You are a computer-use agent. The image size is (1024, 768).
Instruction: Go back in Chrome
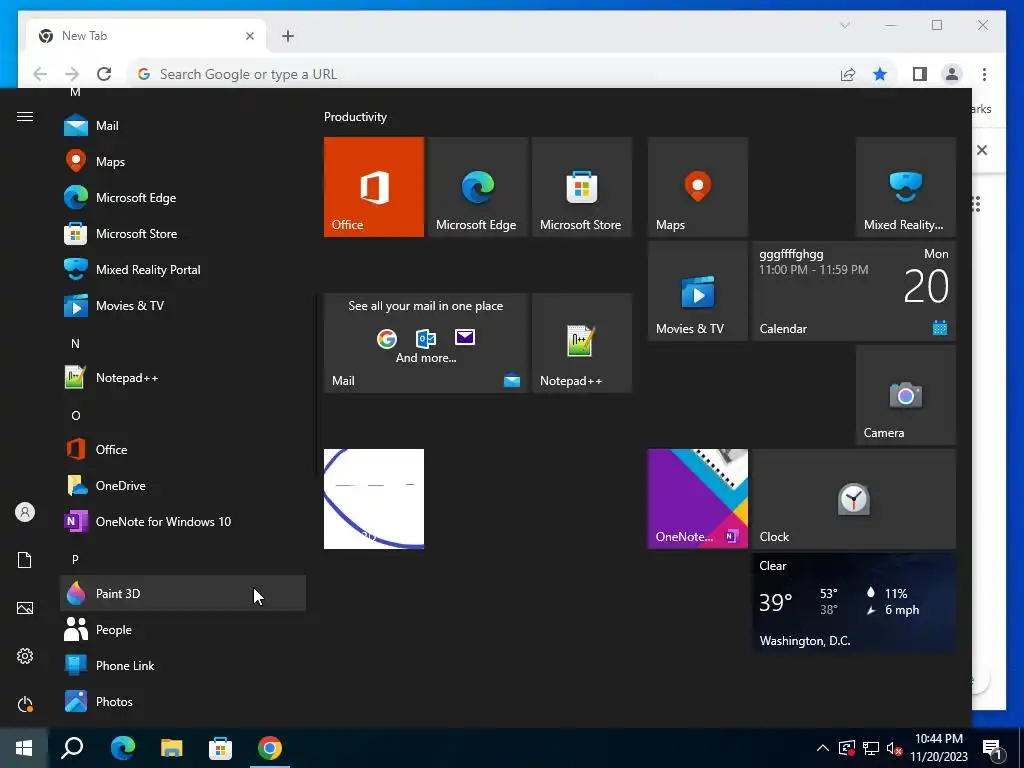[x=40, y=74]
